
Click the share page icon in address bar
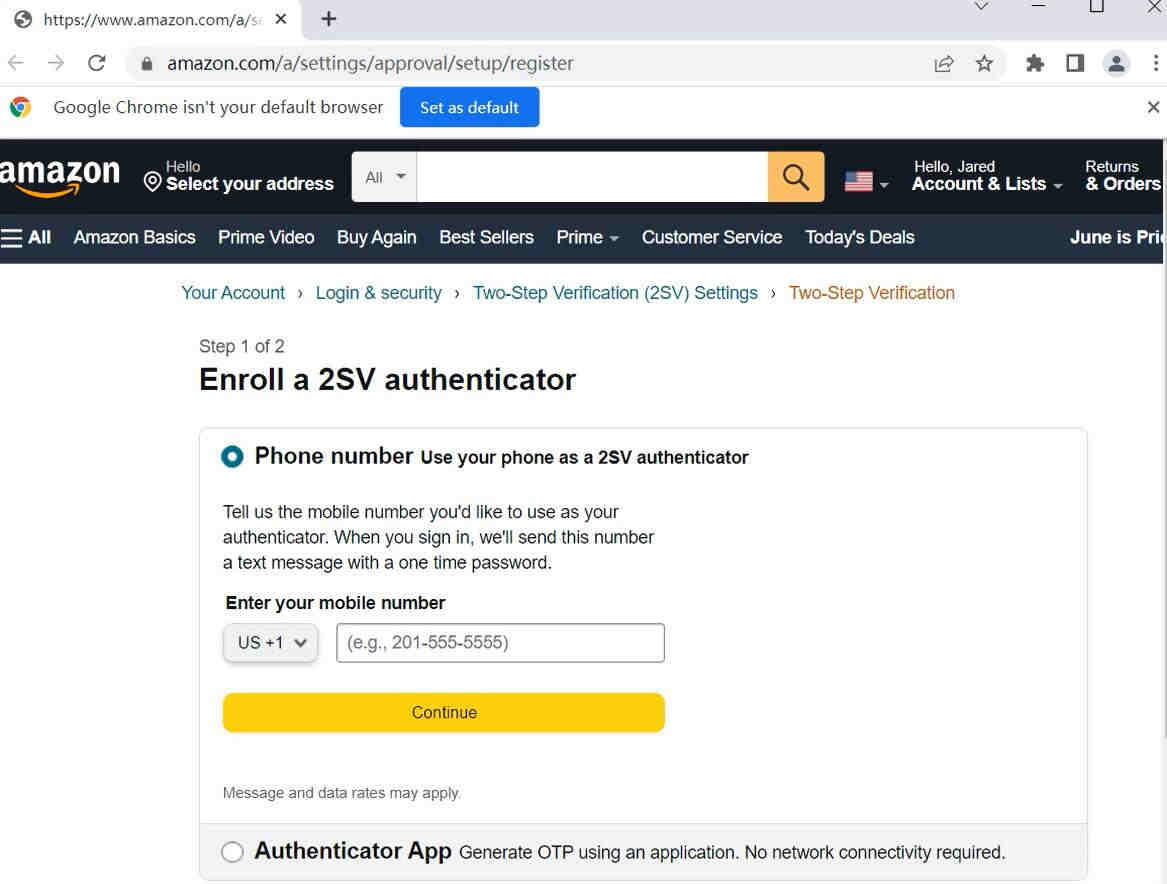(x=943, y=63)
